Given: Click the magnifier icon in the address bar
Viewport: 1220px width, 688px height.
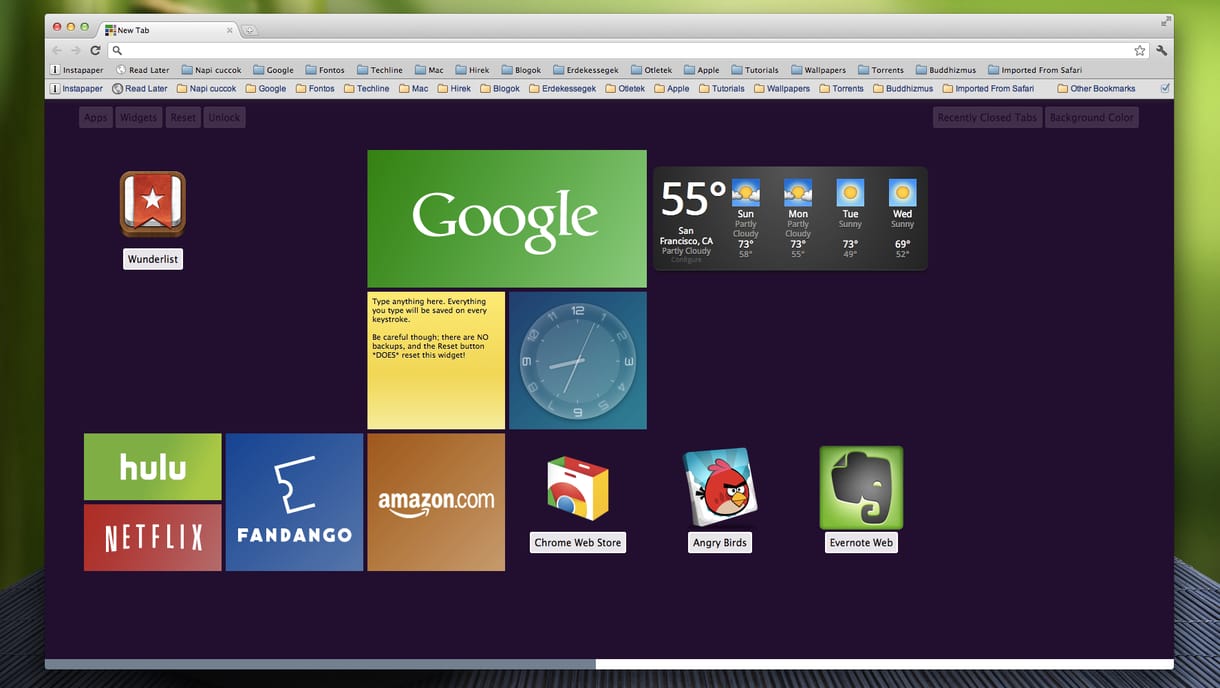Looking at the screenshot, I should 117,50.
